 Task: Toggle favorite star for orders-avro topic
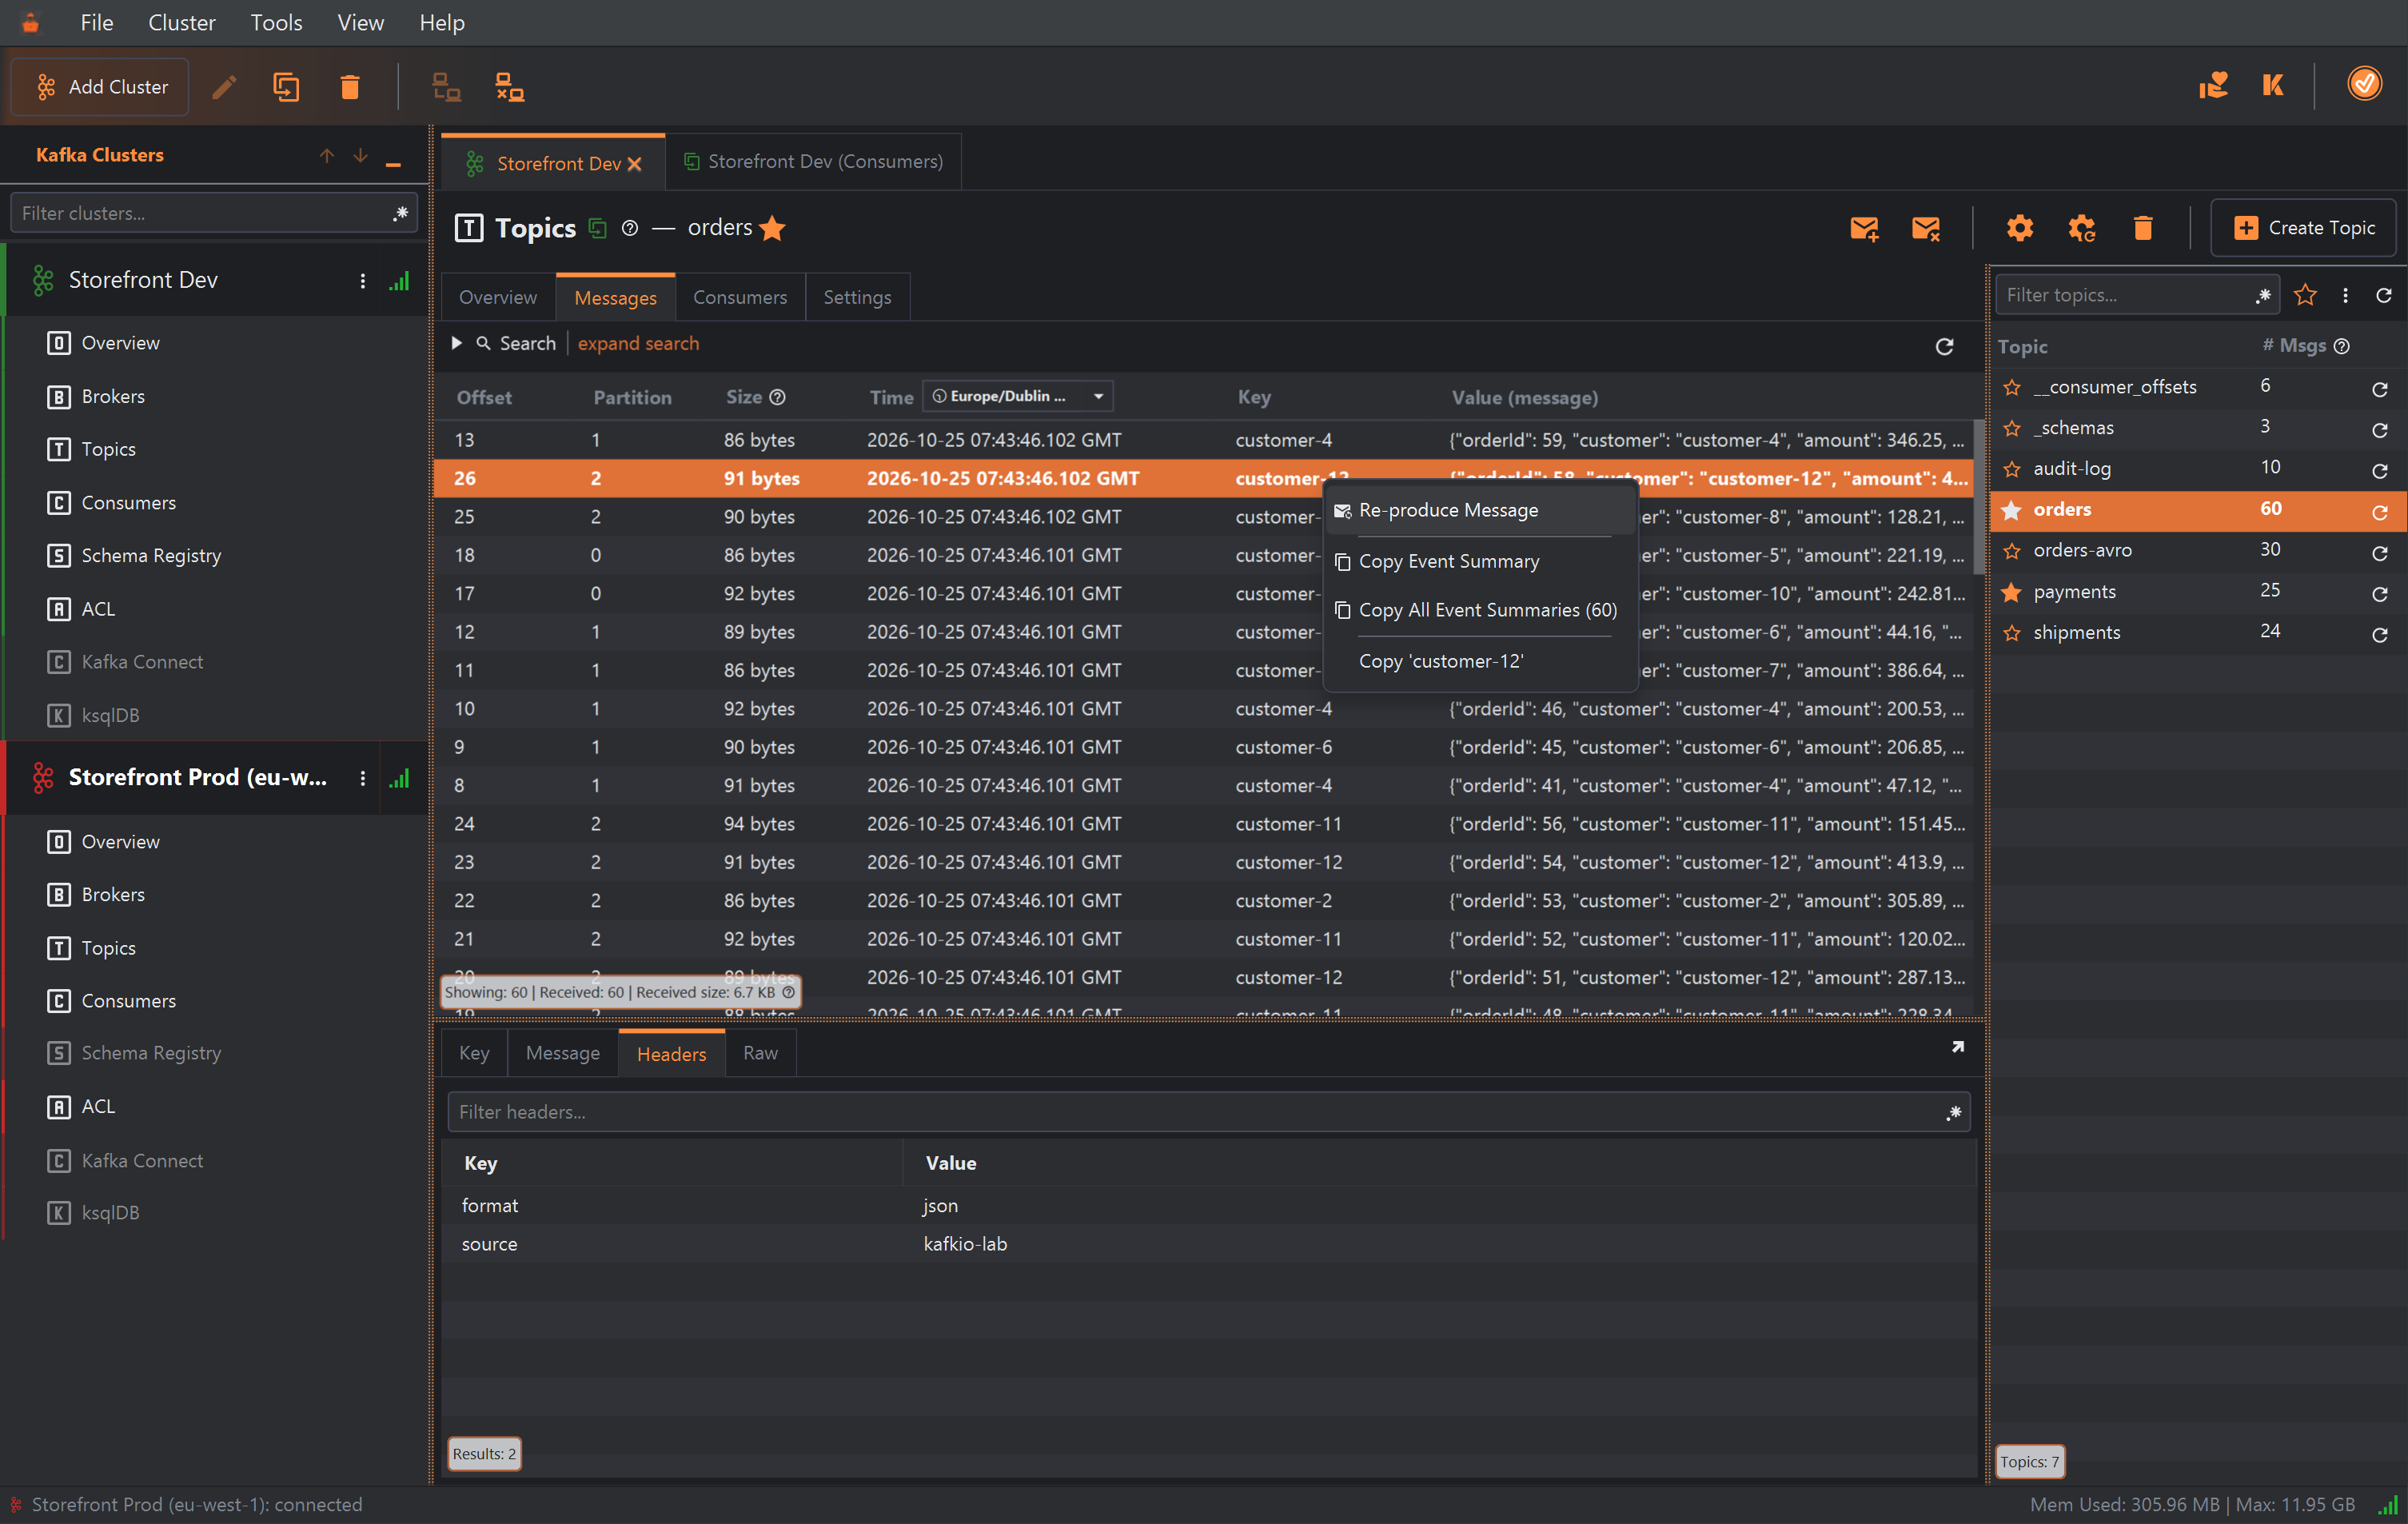coord(2012,551)
